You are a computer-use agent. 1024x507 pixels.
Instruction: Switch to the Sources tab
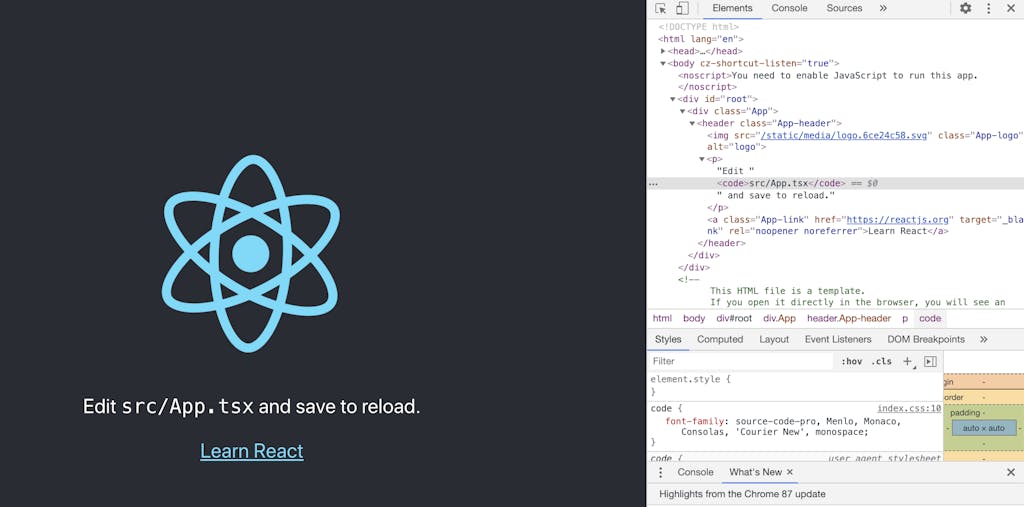click(x=844, y=8)
